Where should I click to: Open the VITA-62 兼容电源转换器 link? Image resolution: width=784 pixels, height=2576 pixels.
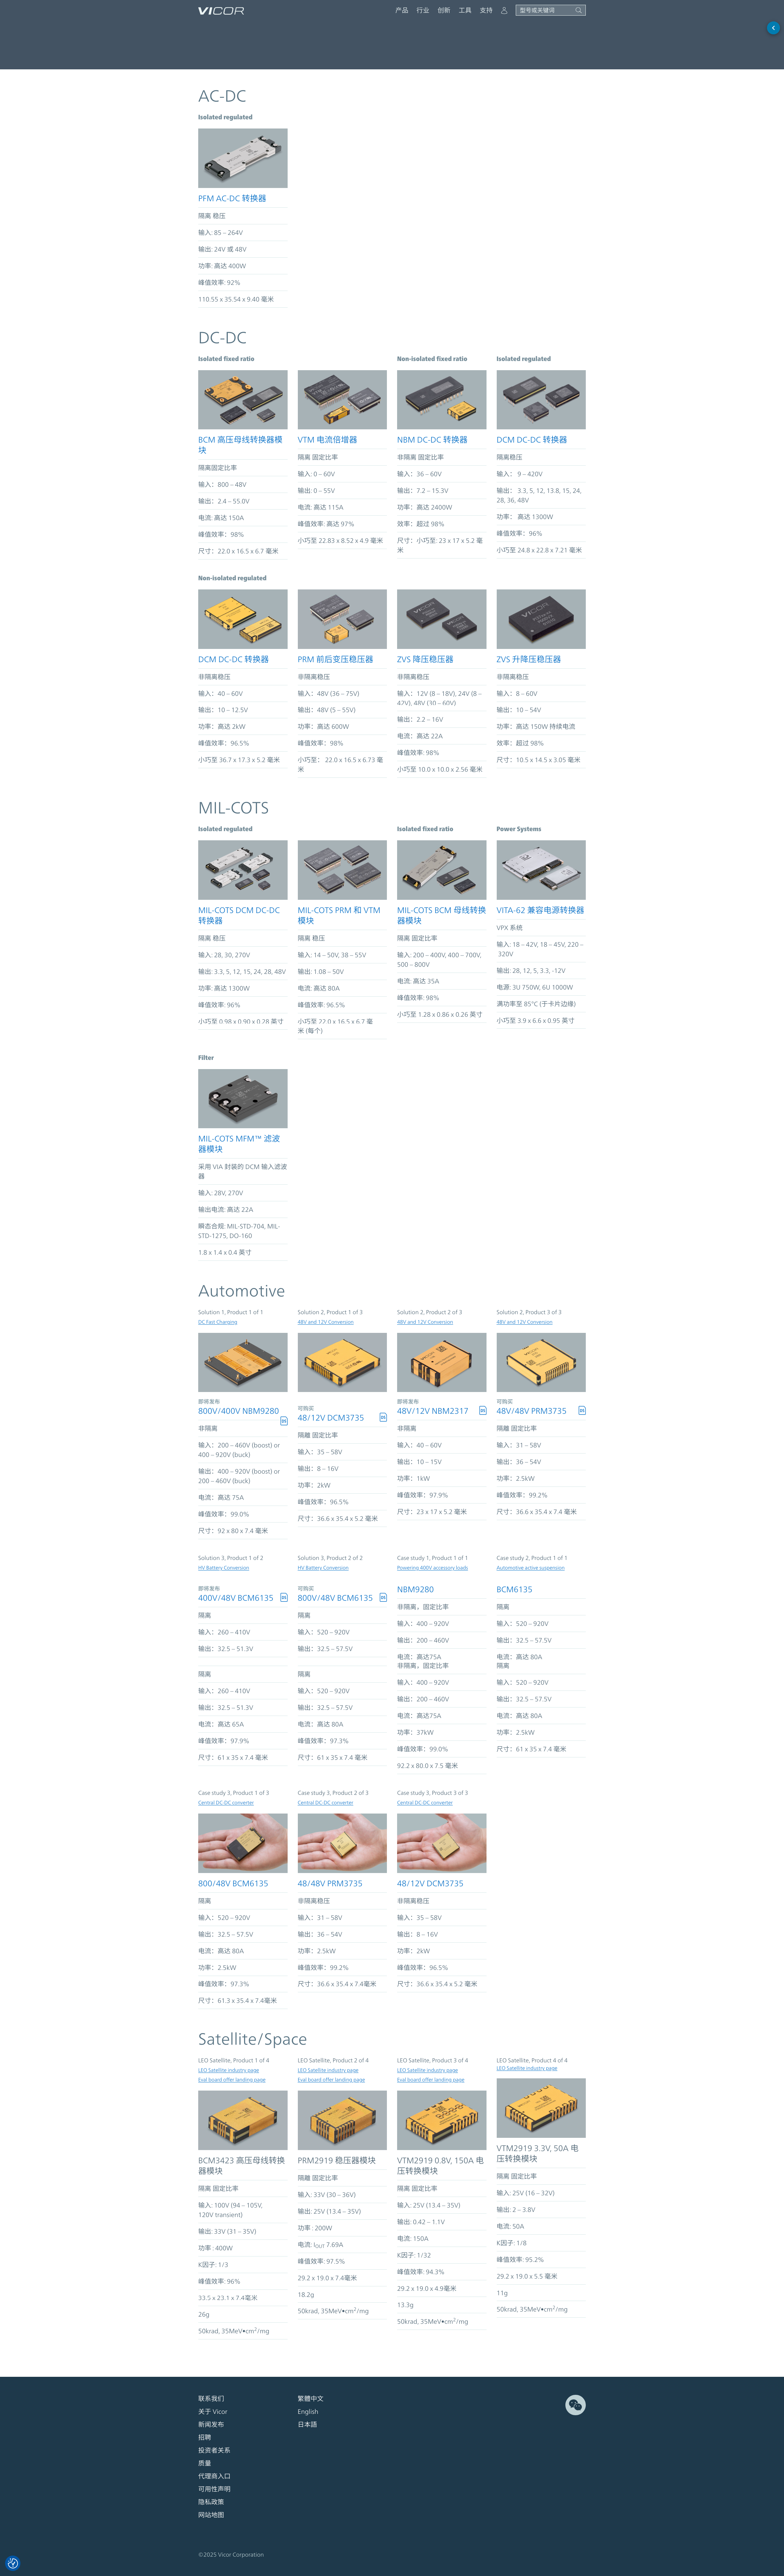coord(540,910)
